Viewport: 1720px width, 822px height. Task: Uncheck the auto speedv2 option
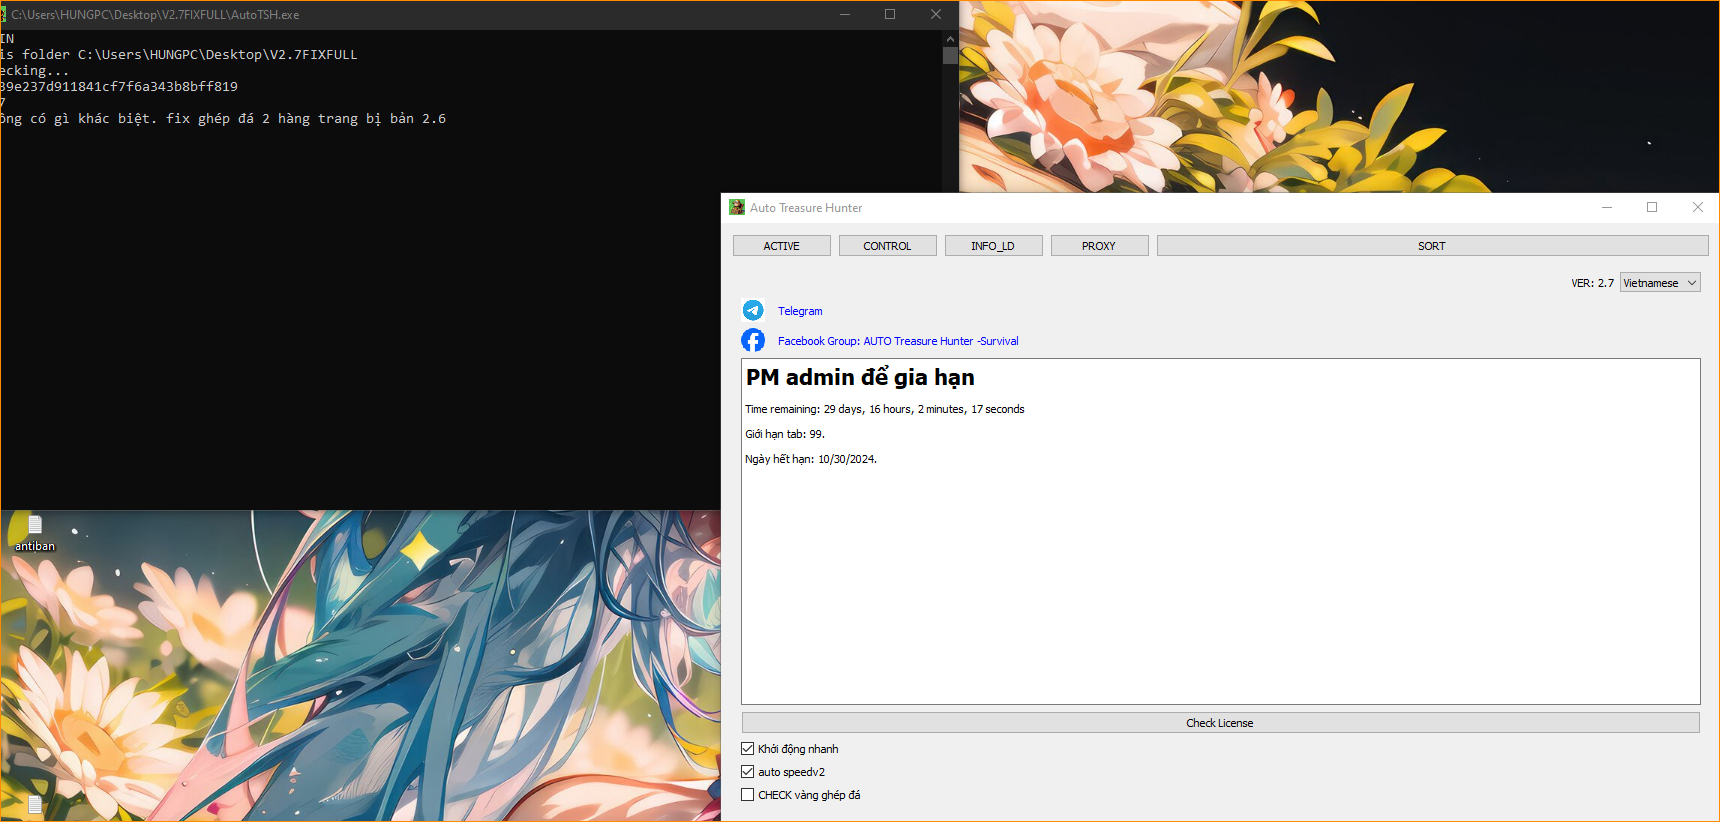pyautogui.click(x=748, y=772)
